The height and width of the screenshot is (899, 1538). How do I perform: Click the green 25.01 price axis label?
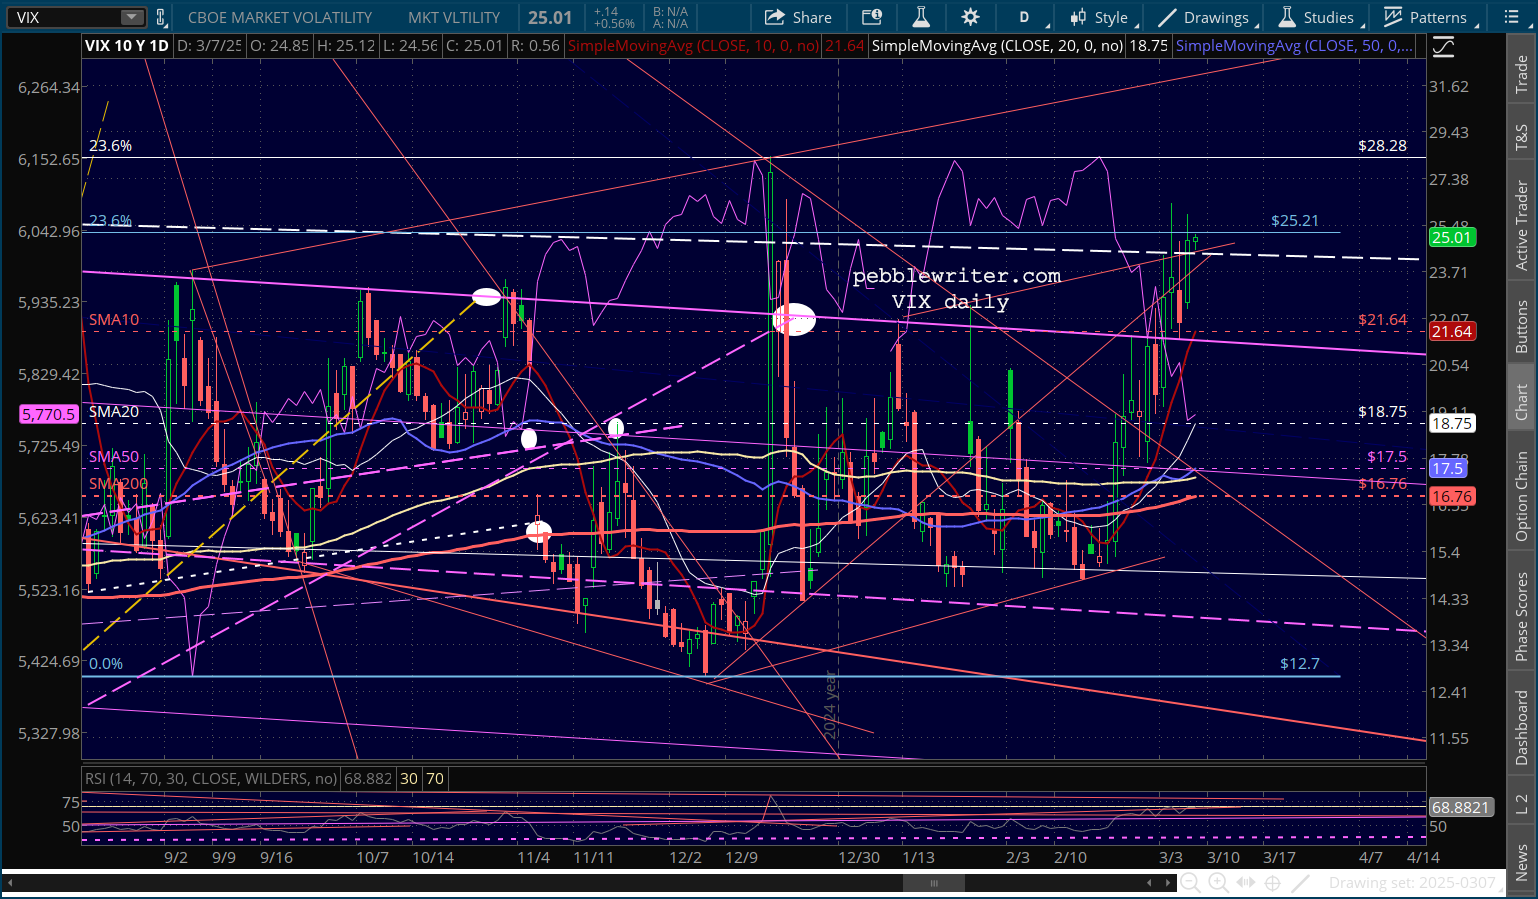click(1451, 238)
